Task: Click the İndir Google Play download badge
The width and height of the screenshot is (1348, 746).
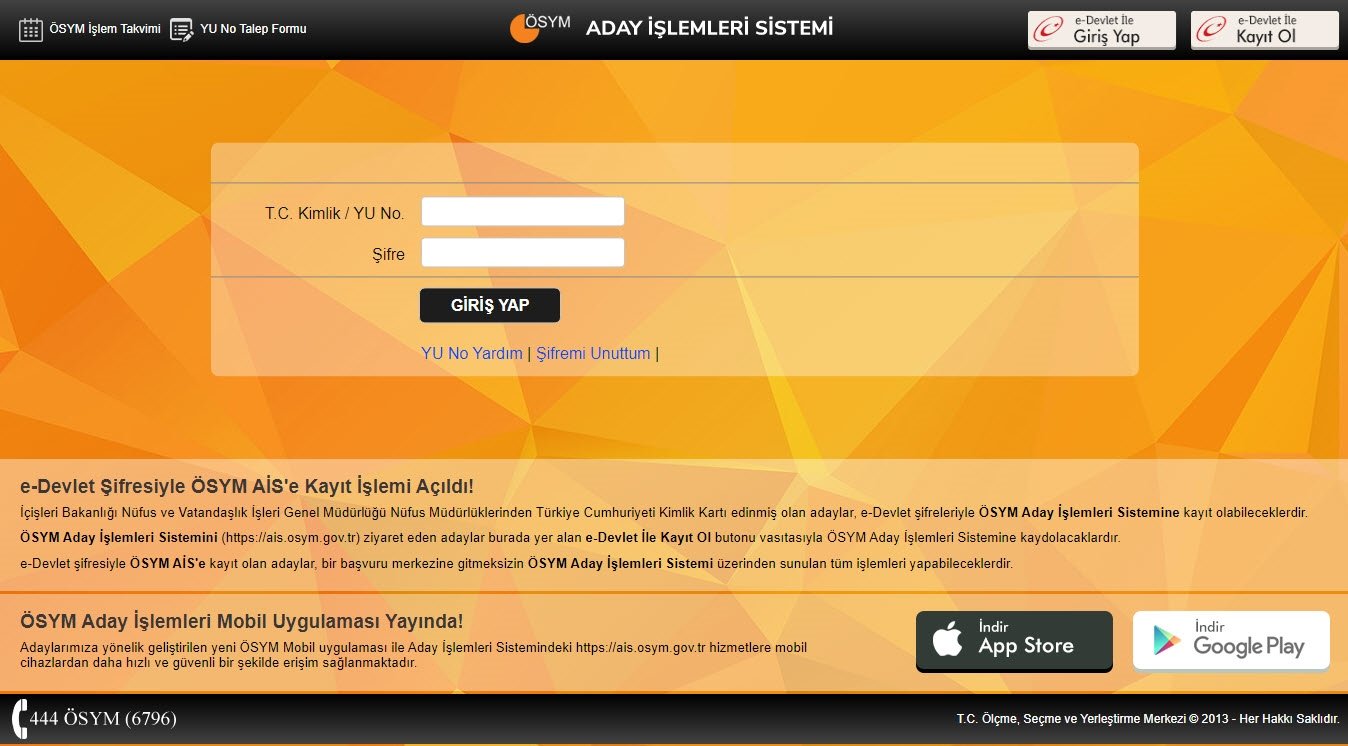Action: click(x=1231, y=641)
